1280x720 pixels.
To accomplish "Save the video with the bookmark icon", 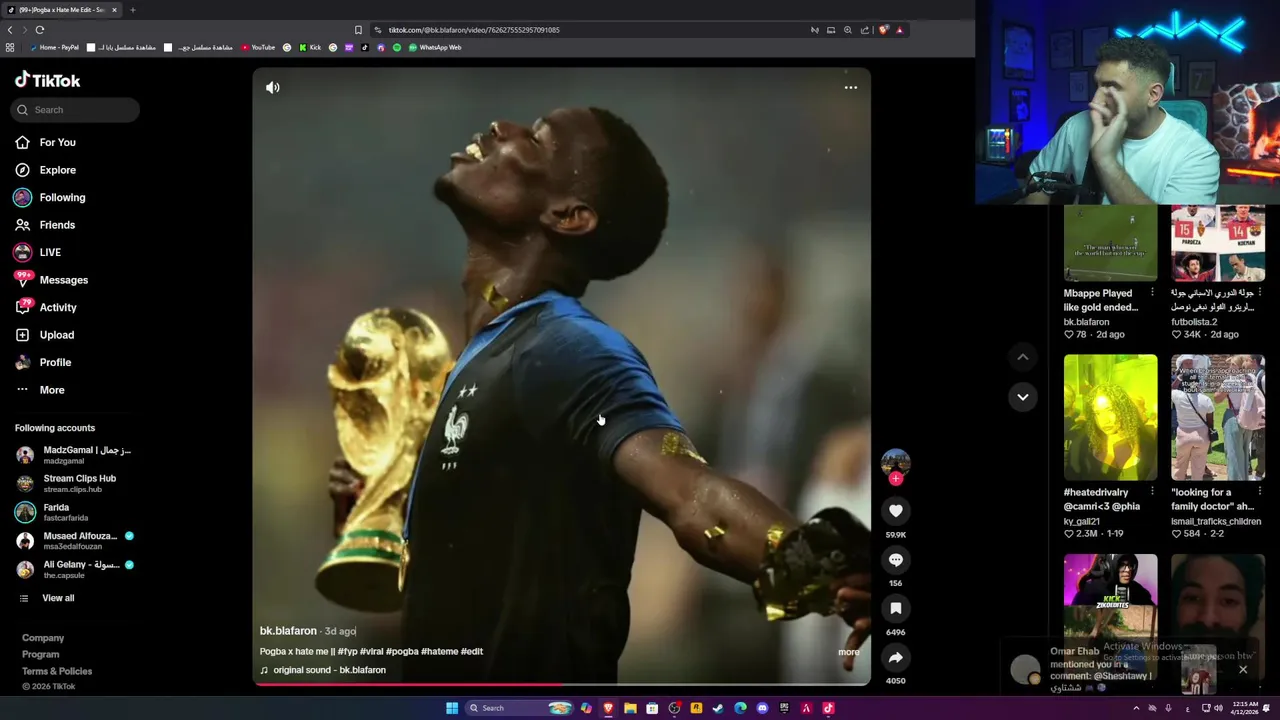I will 896,608.
